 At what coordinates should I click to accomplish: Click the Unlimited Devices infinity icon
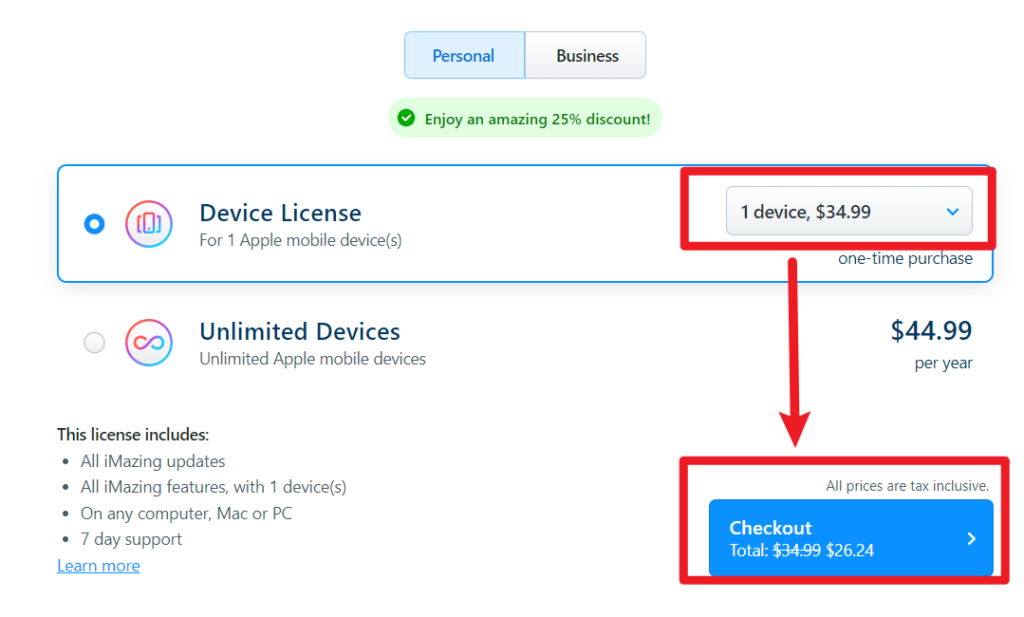149,343
